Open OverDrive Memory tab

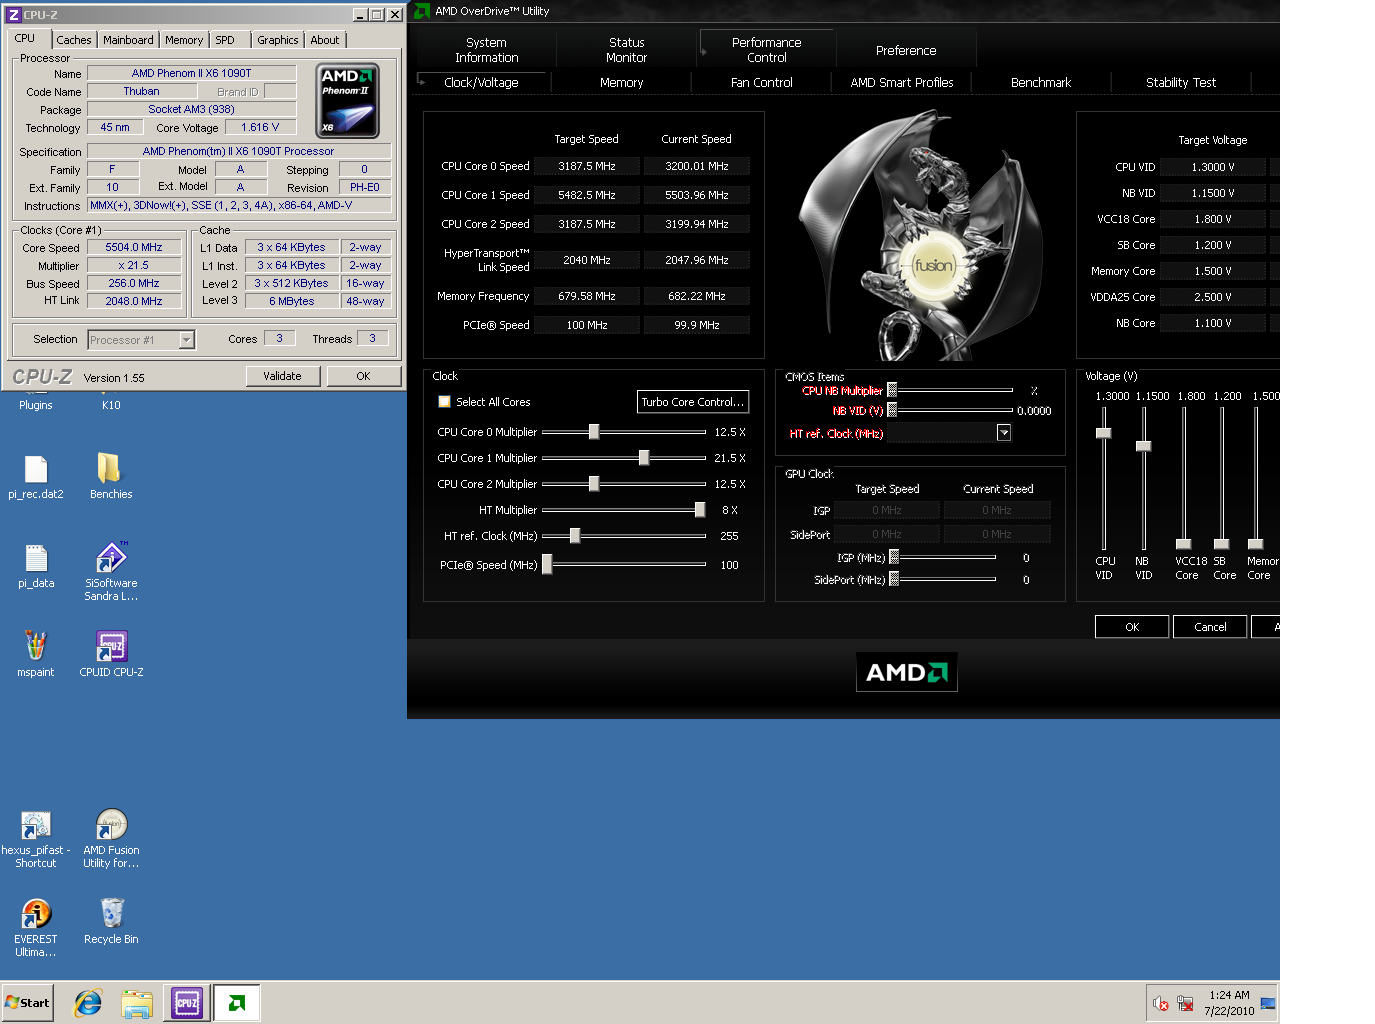(x=621, y=83)
